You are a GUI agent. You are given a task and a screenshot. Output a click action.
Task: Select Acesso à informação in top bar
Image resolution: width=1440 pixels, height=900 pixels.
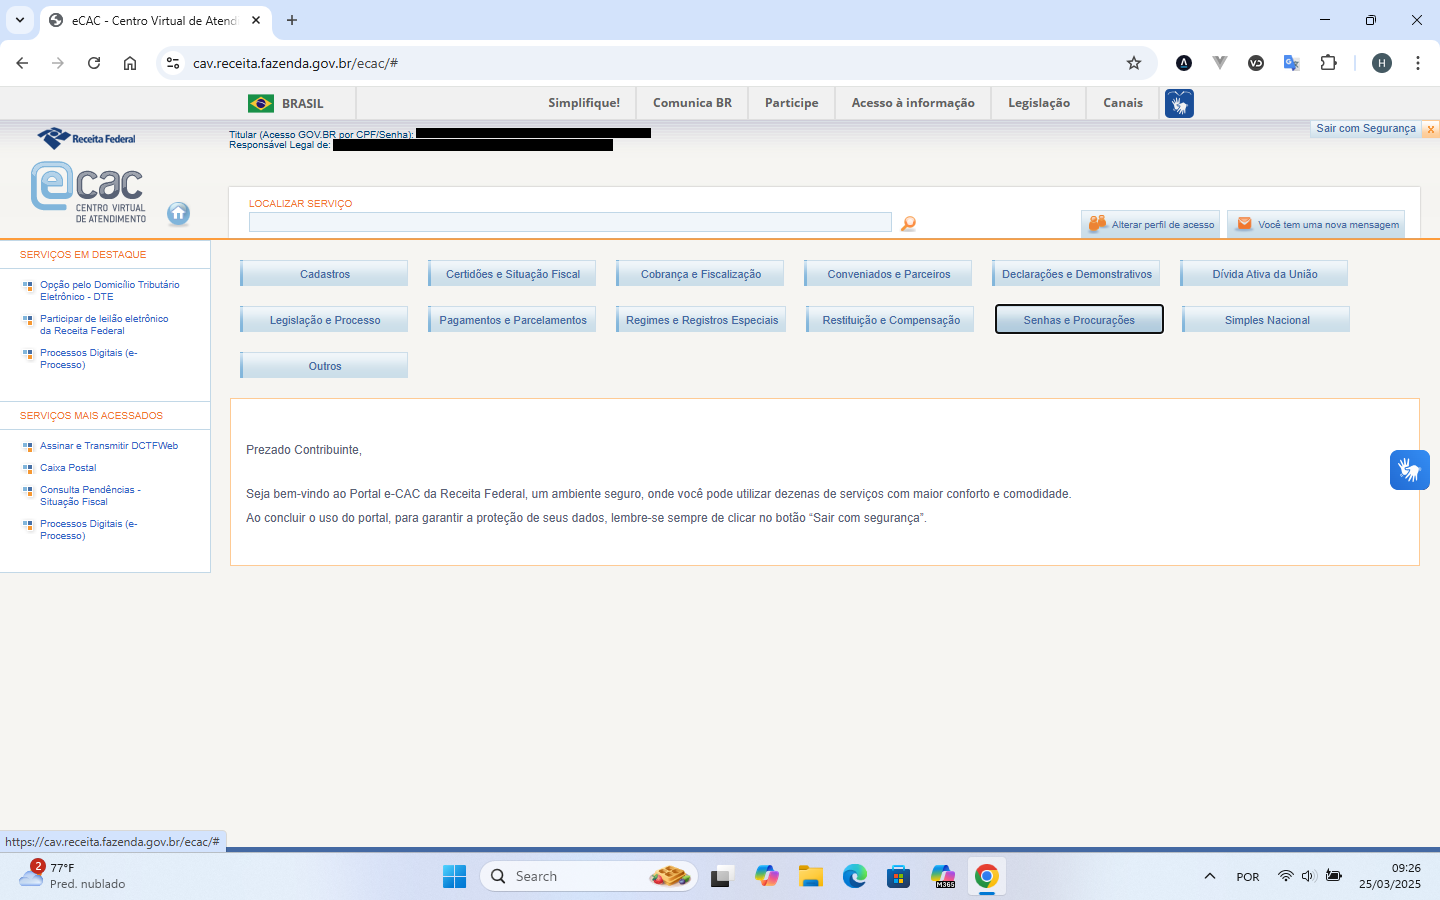(x=912, y=103)
